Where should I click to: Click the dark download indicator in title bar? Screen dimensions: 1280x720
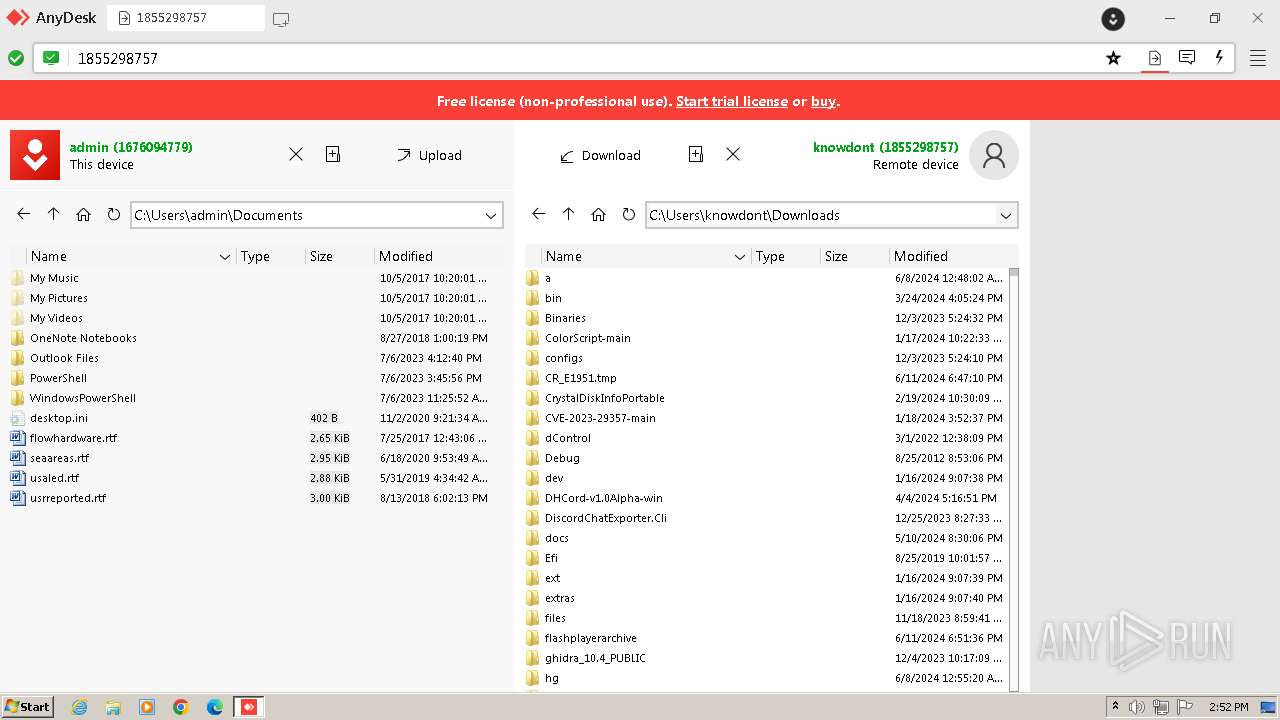tap(1113, 18)
